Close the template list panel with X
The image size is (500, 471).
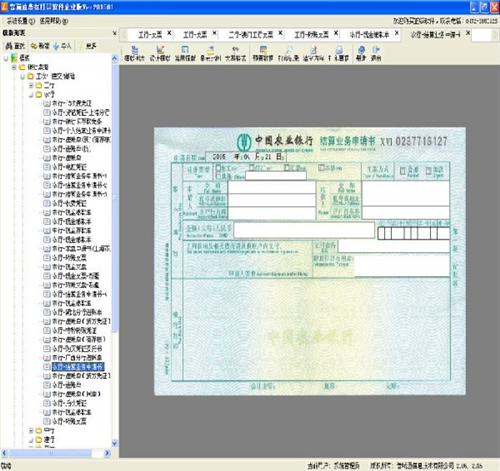[x=115, y=33]
